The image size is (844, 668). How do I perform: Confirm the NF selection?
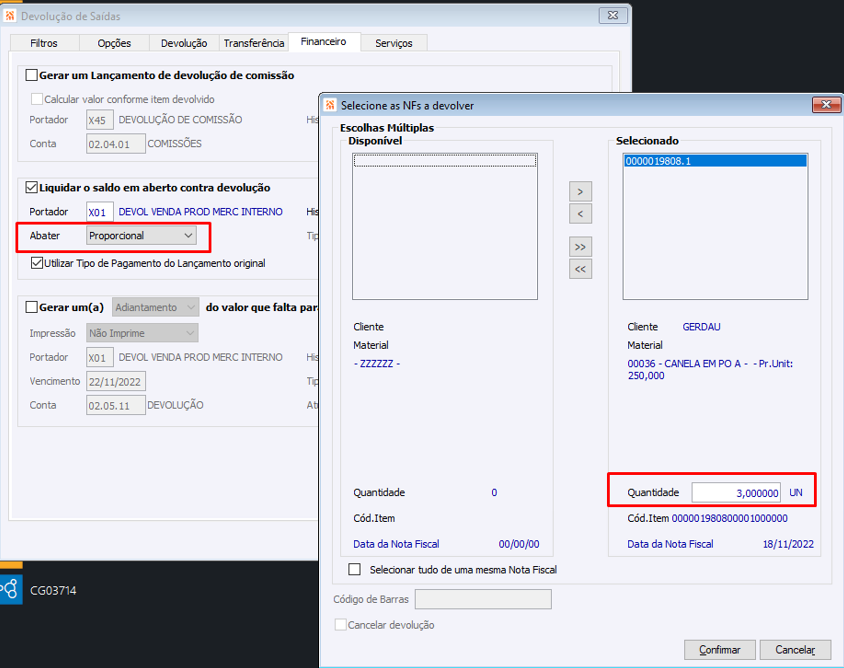pyautogui.click(x=720, y=650)
